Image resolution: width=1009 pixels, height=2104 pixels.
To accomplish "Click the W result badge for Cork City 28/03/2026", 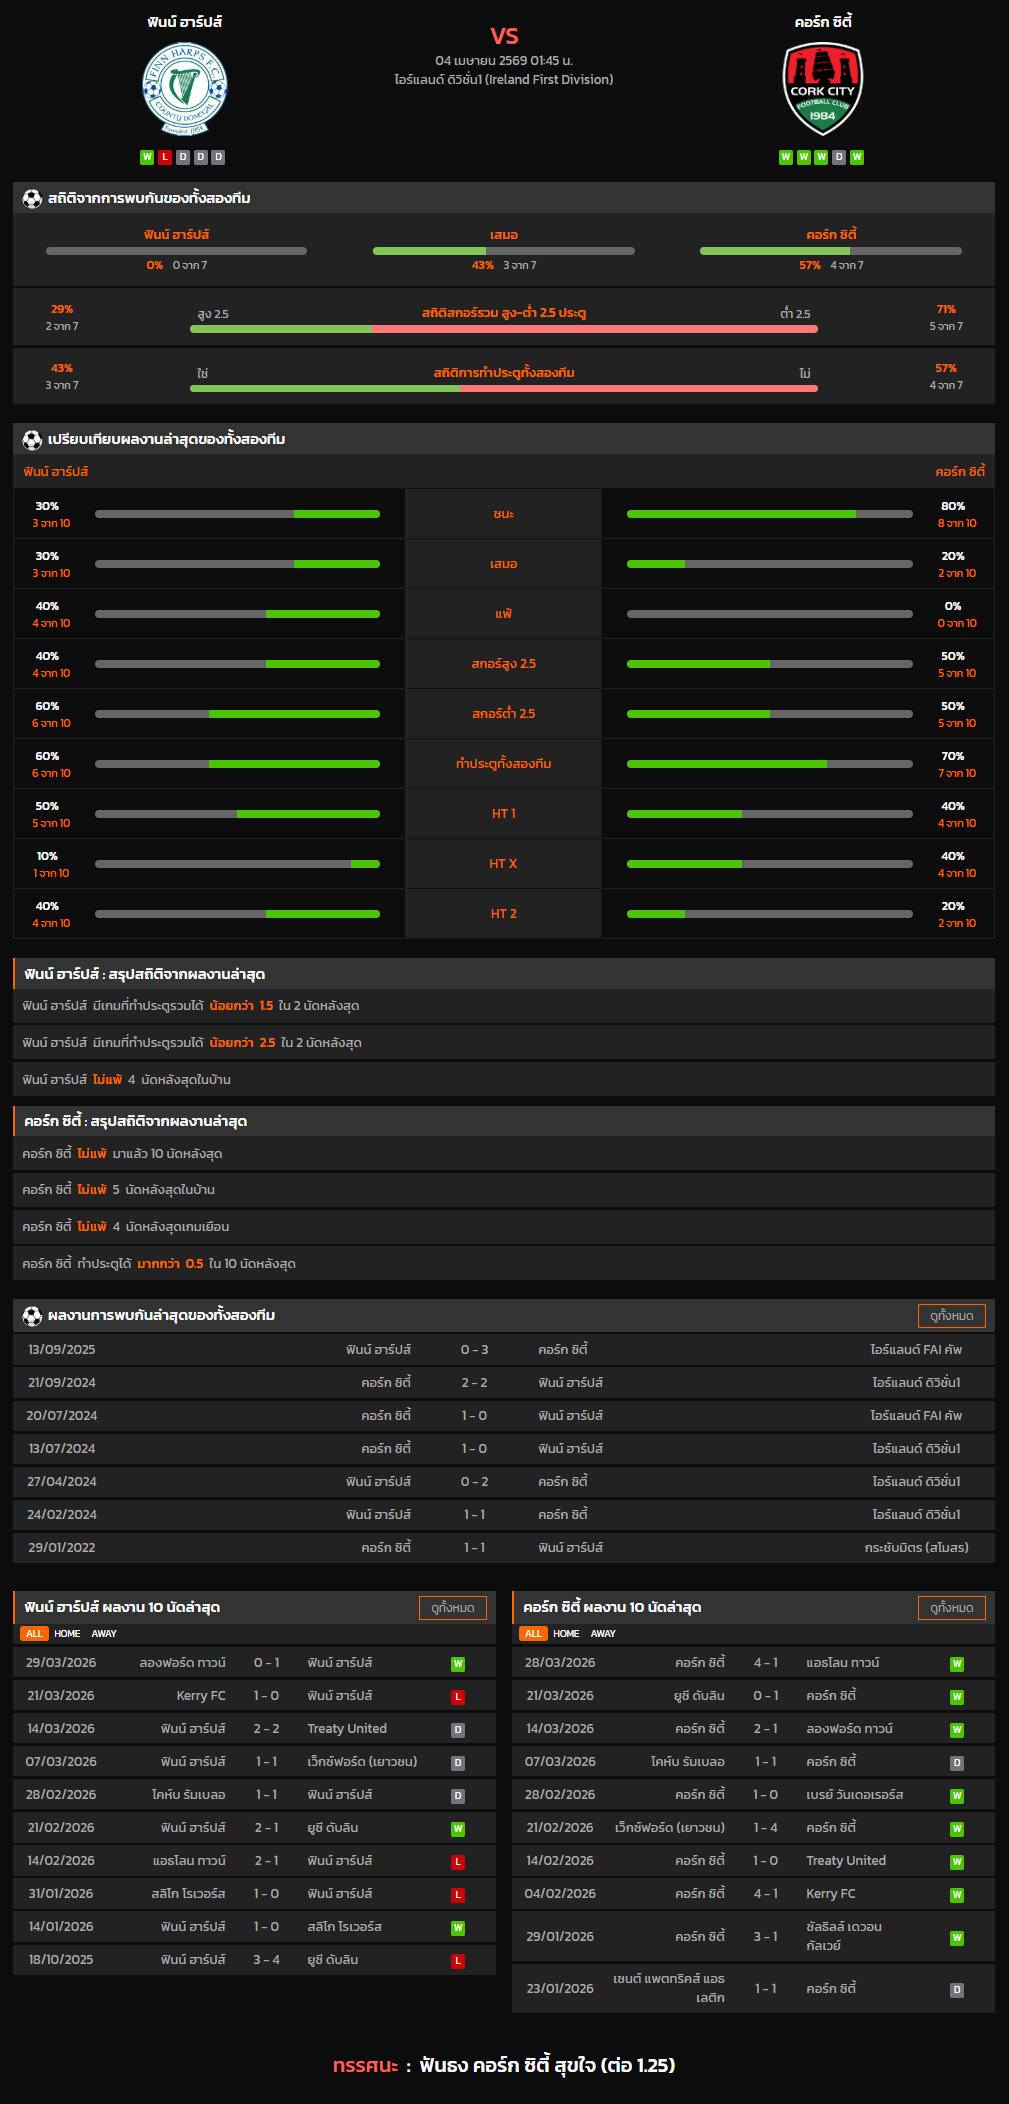I will point(956,1664).
